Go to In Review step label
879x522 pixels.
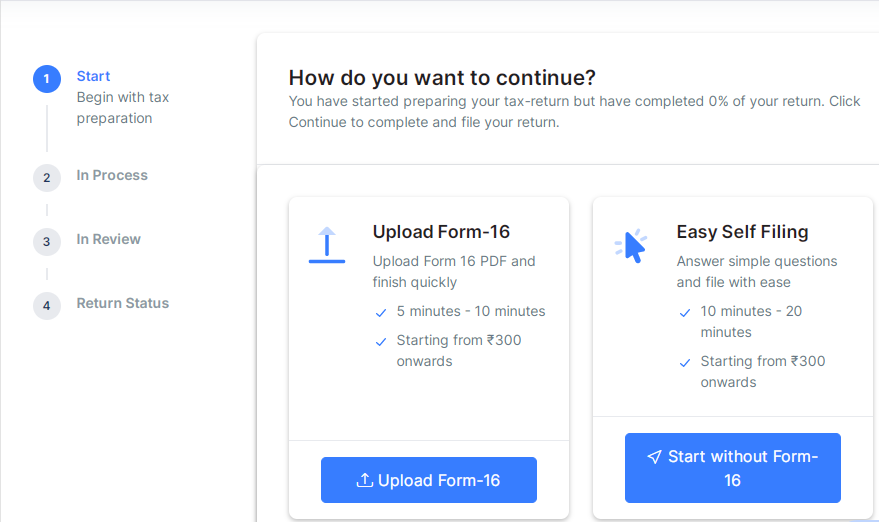[109, 239]
